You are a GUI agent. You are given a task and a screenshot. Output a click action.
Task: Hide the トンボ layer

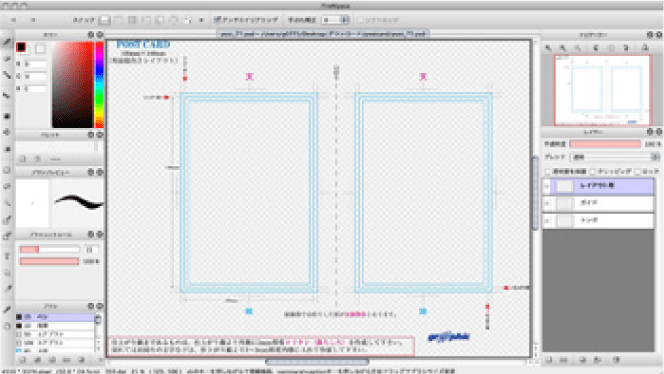coord(547,221)
